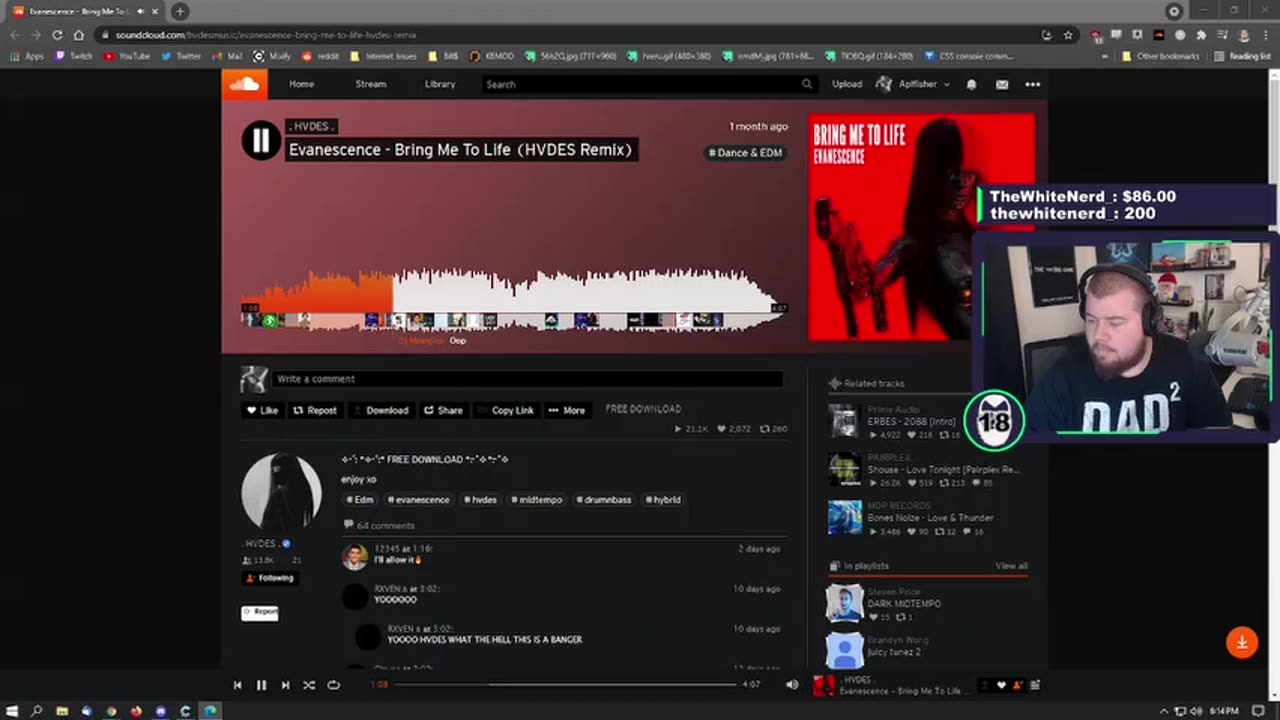The image size is (1280, 720).
Task: Expand the More options dropdown
Action: pos(566,410)
